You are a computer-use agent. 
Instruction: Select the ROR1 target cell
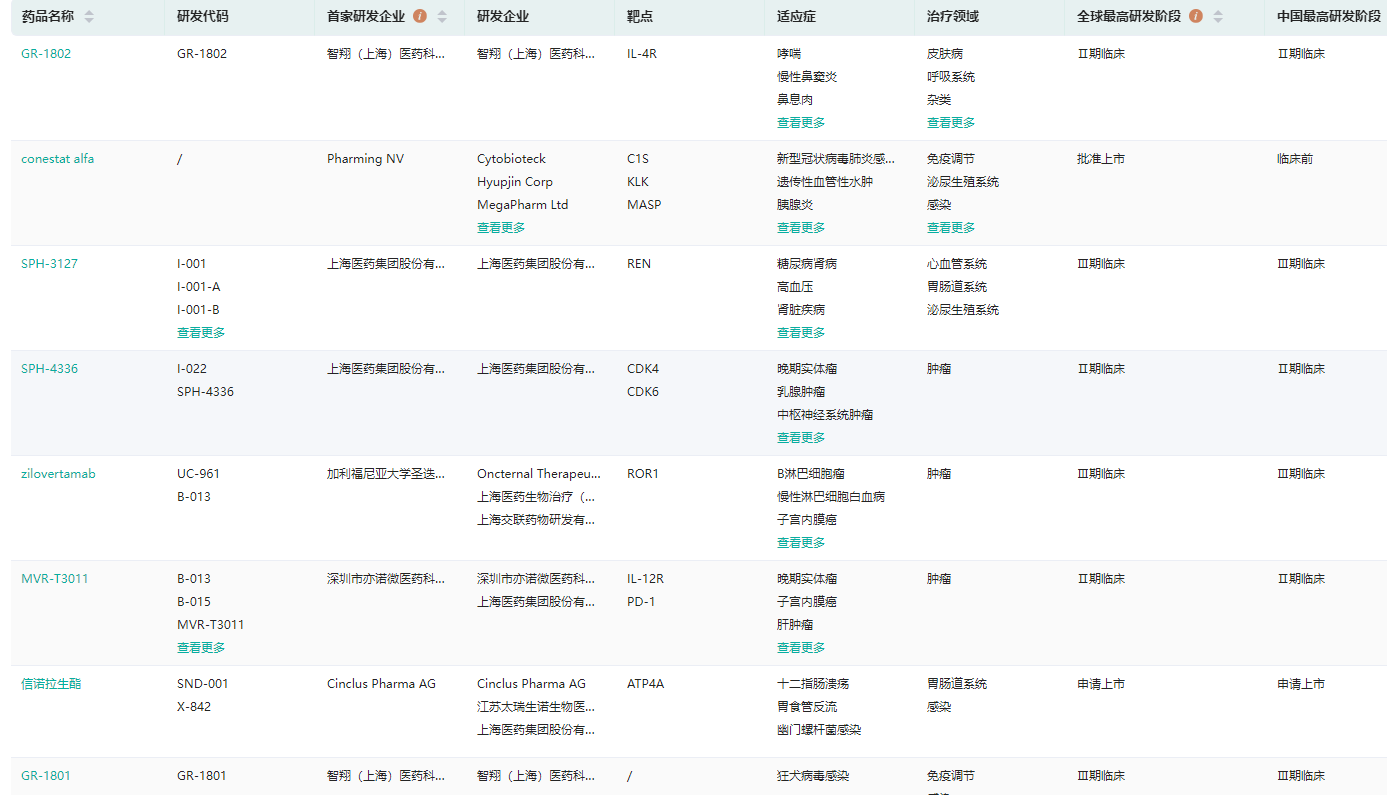(x=643, y=474)
